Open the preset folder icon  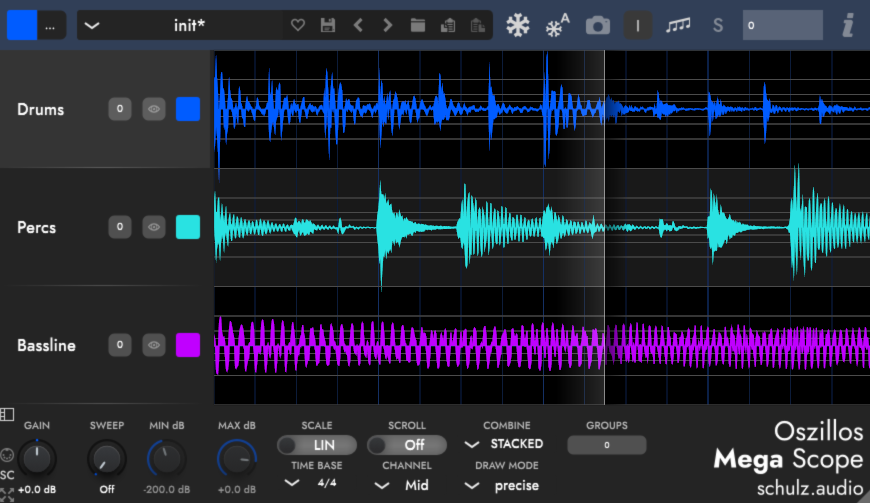[x=418, y=26]
